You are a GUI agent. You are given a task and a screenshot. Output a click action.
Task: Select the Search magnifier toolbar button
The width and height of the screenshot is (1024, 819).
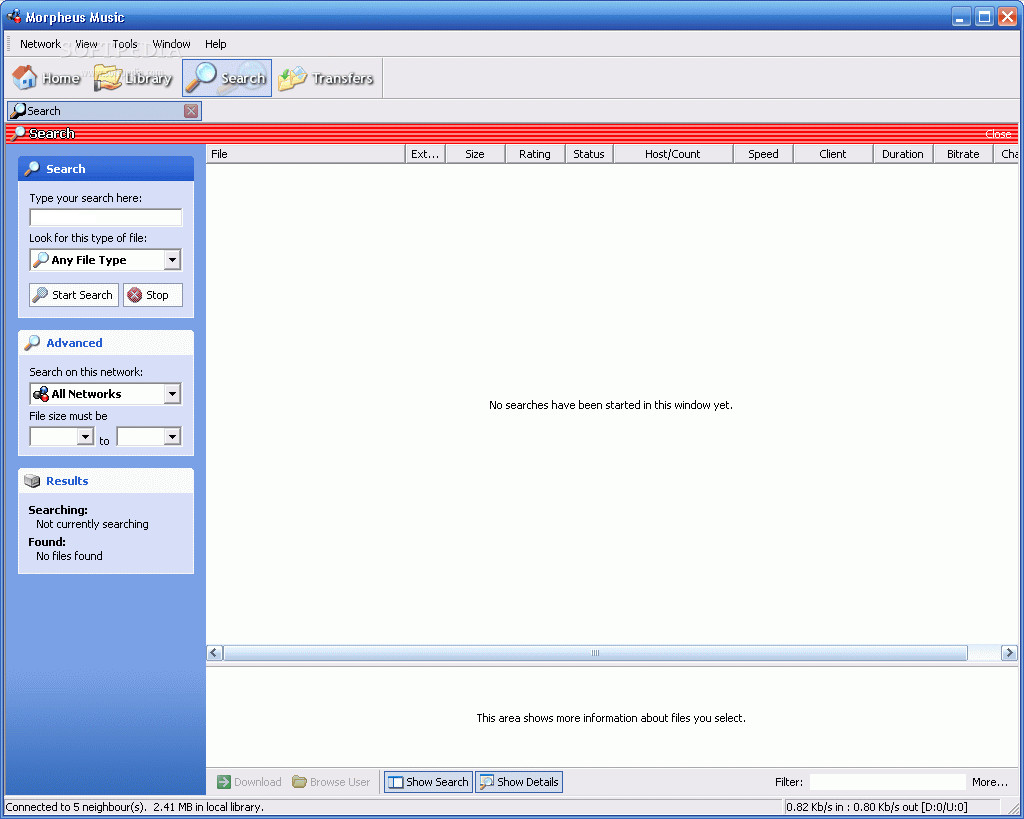tap(227, 78)
